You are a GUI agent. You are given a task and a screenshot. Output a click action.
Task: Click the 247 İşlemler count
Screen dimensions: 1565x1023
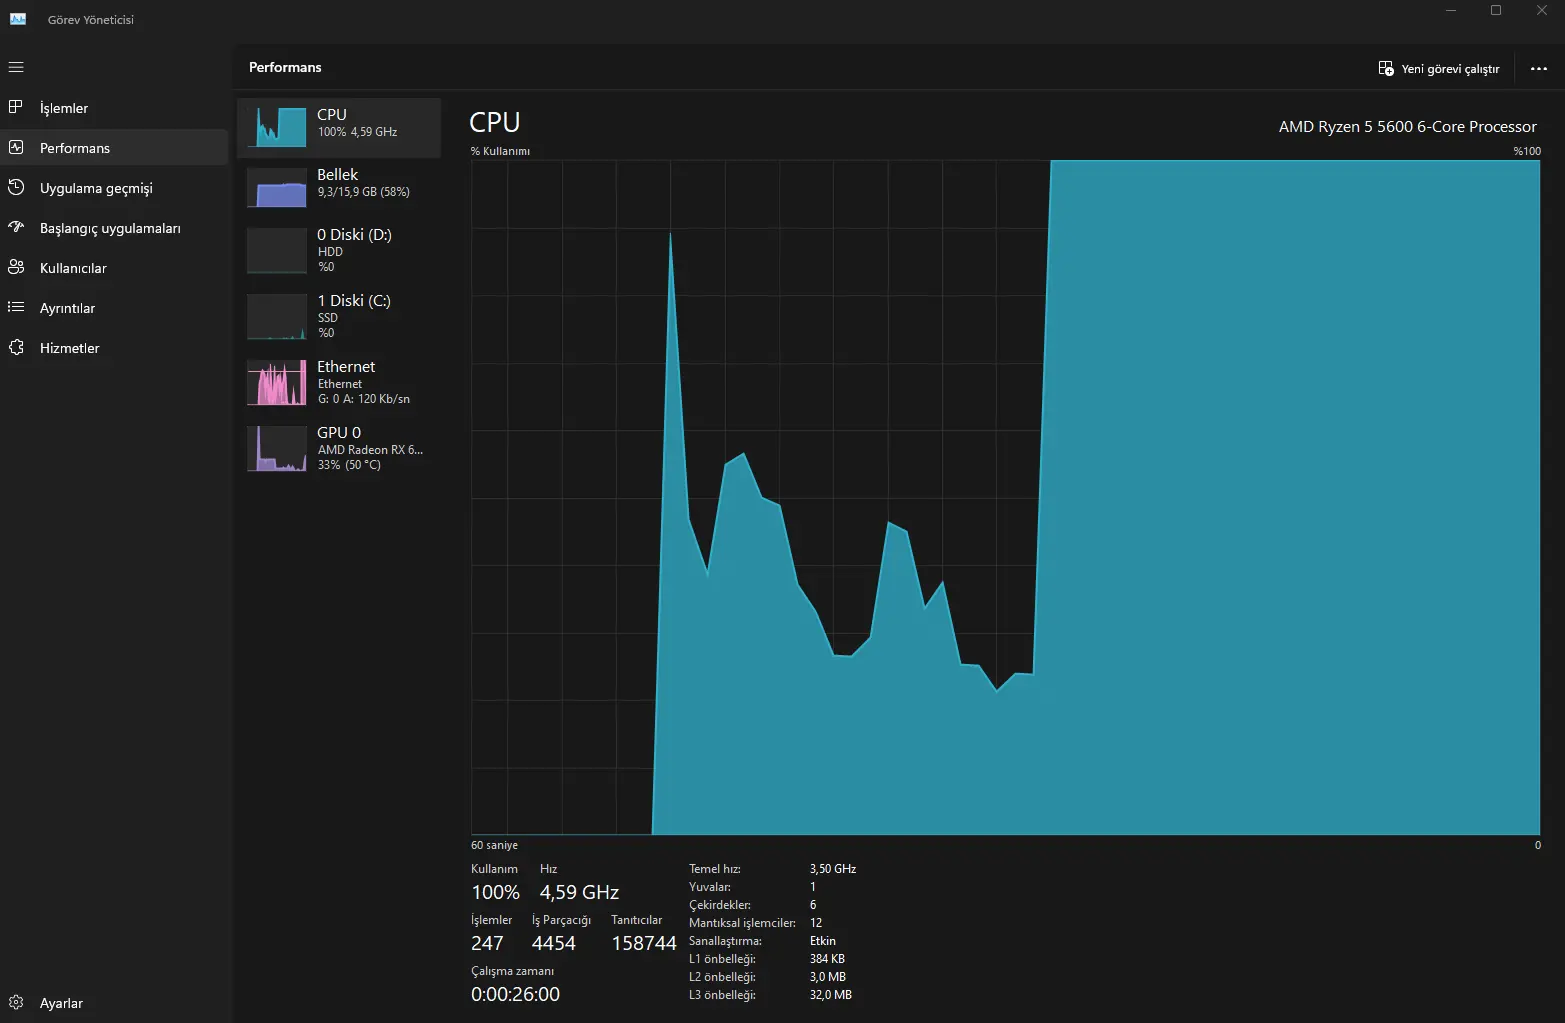487,943
